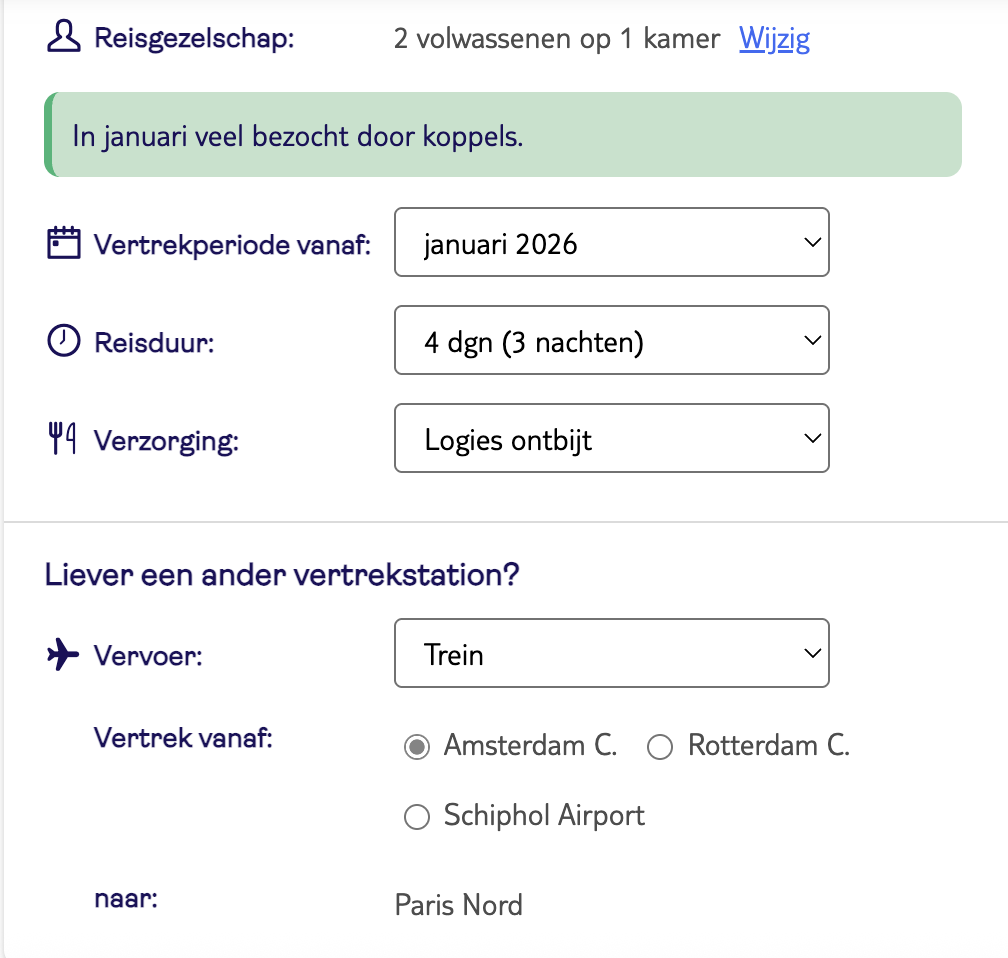Click the calendar icon beside Vertrekperiode vanaf
The height and width of the screenshot is (958, 1008).
(63, 243)
